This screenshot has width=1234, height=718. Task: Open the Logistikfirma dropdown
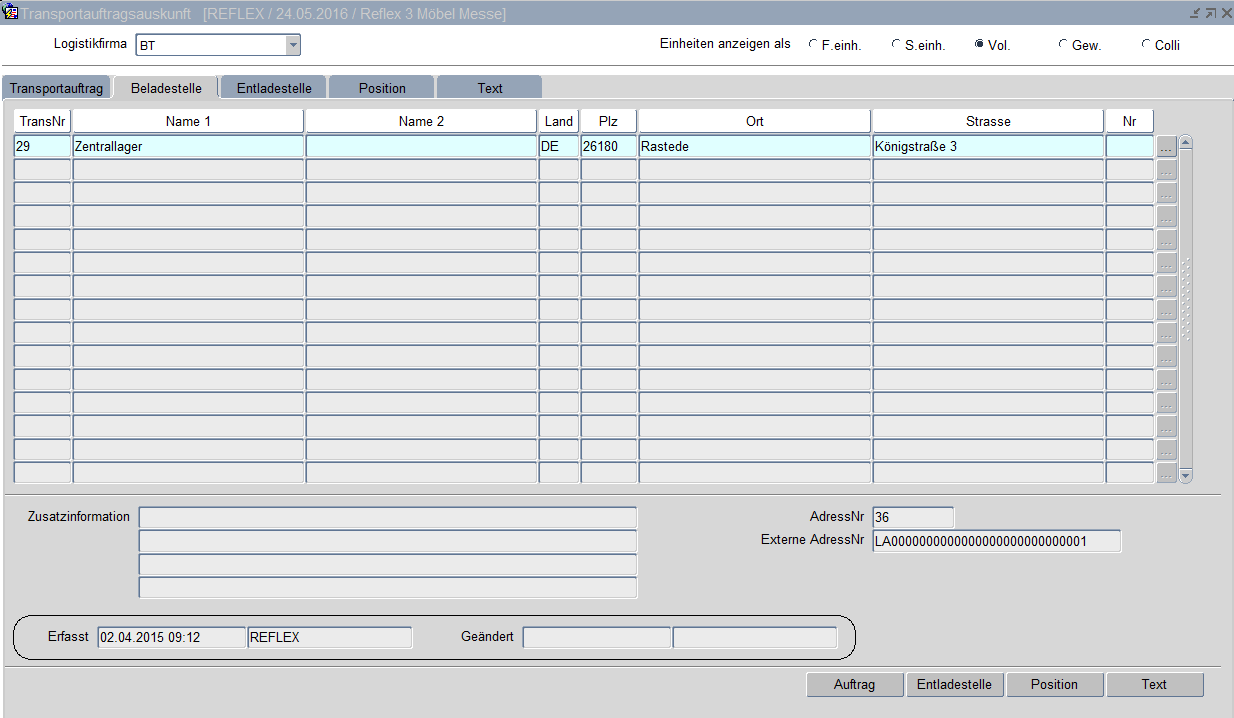point(292,45)
